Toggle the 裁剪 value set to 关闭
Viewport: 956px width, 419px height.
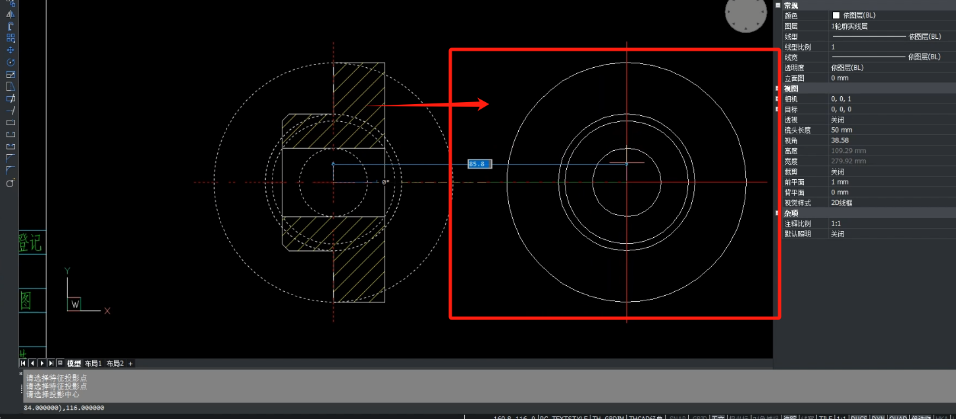point(892,171)
